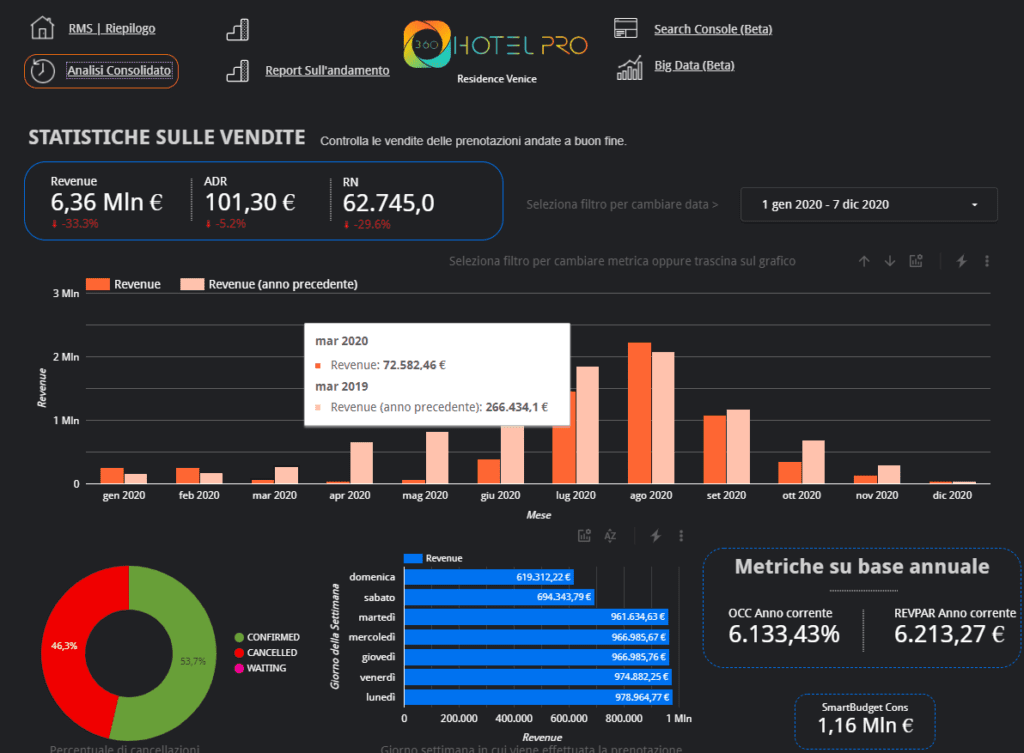Click the Big Data bar chart icon
Viewport: 1024px width, 753px height.
(629, 67)
